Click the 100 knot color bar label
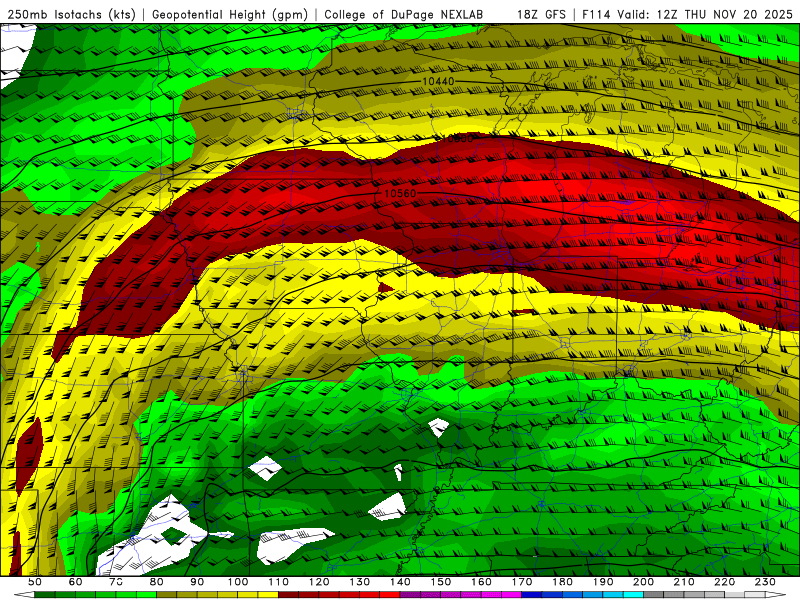 (x=238, y=582)
